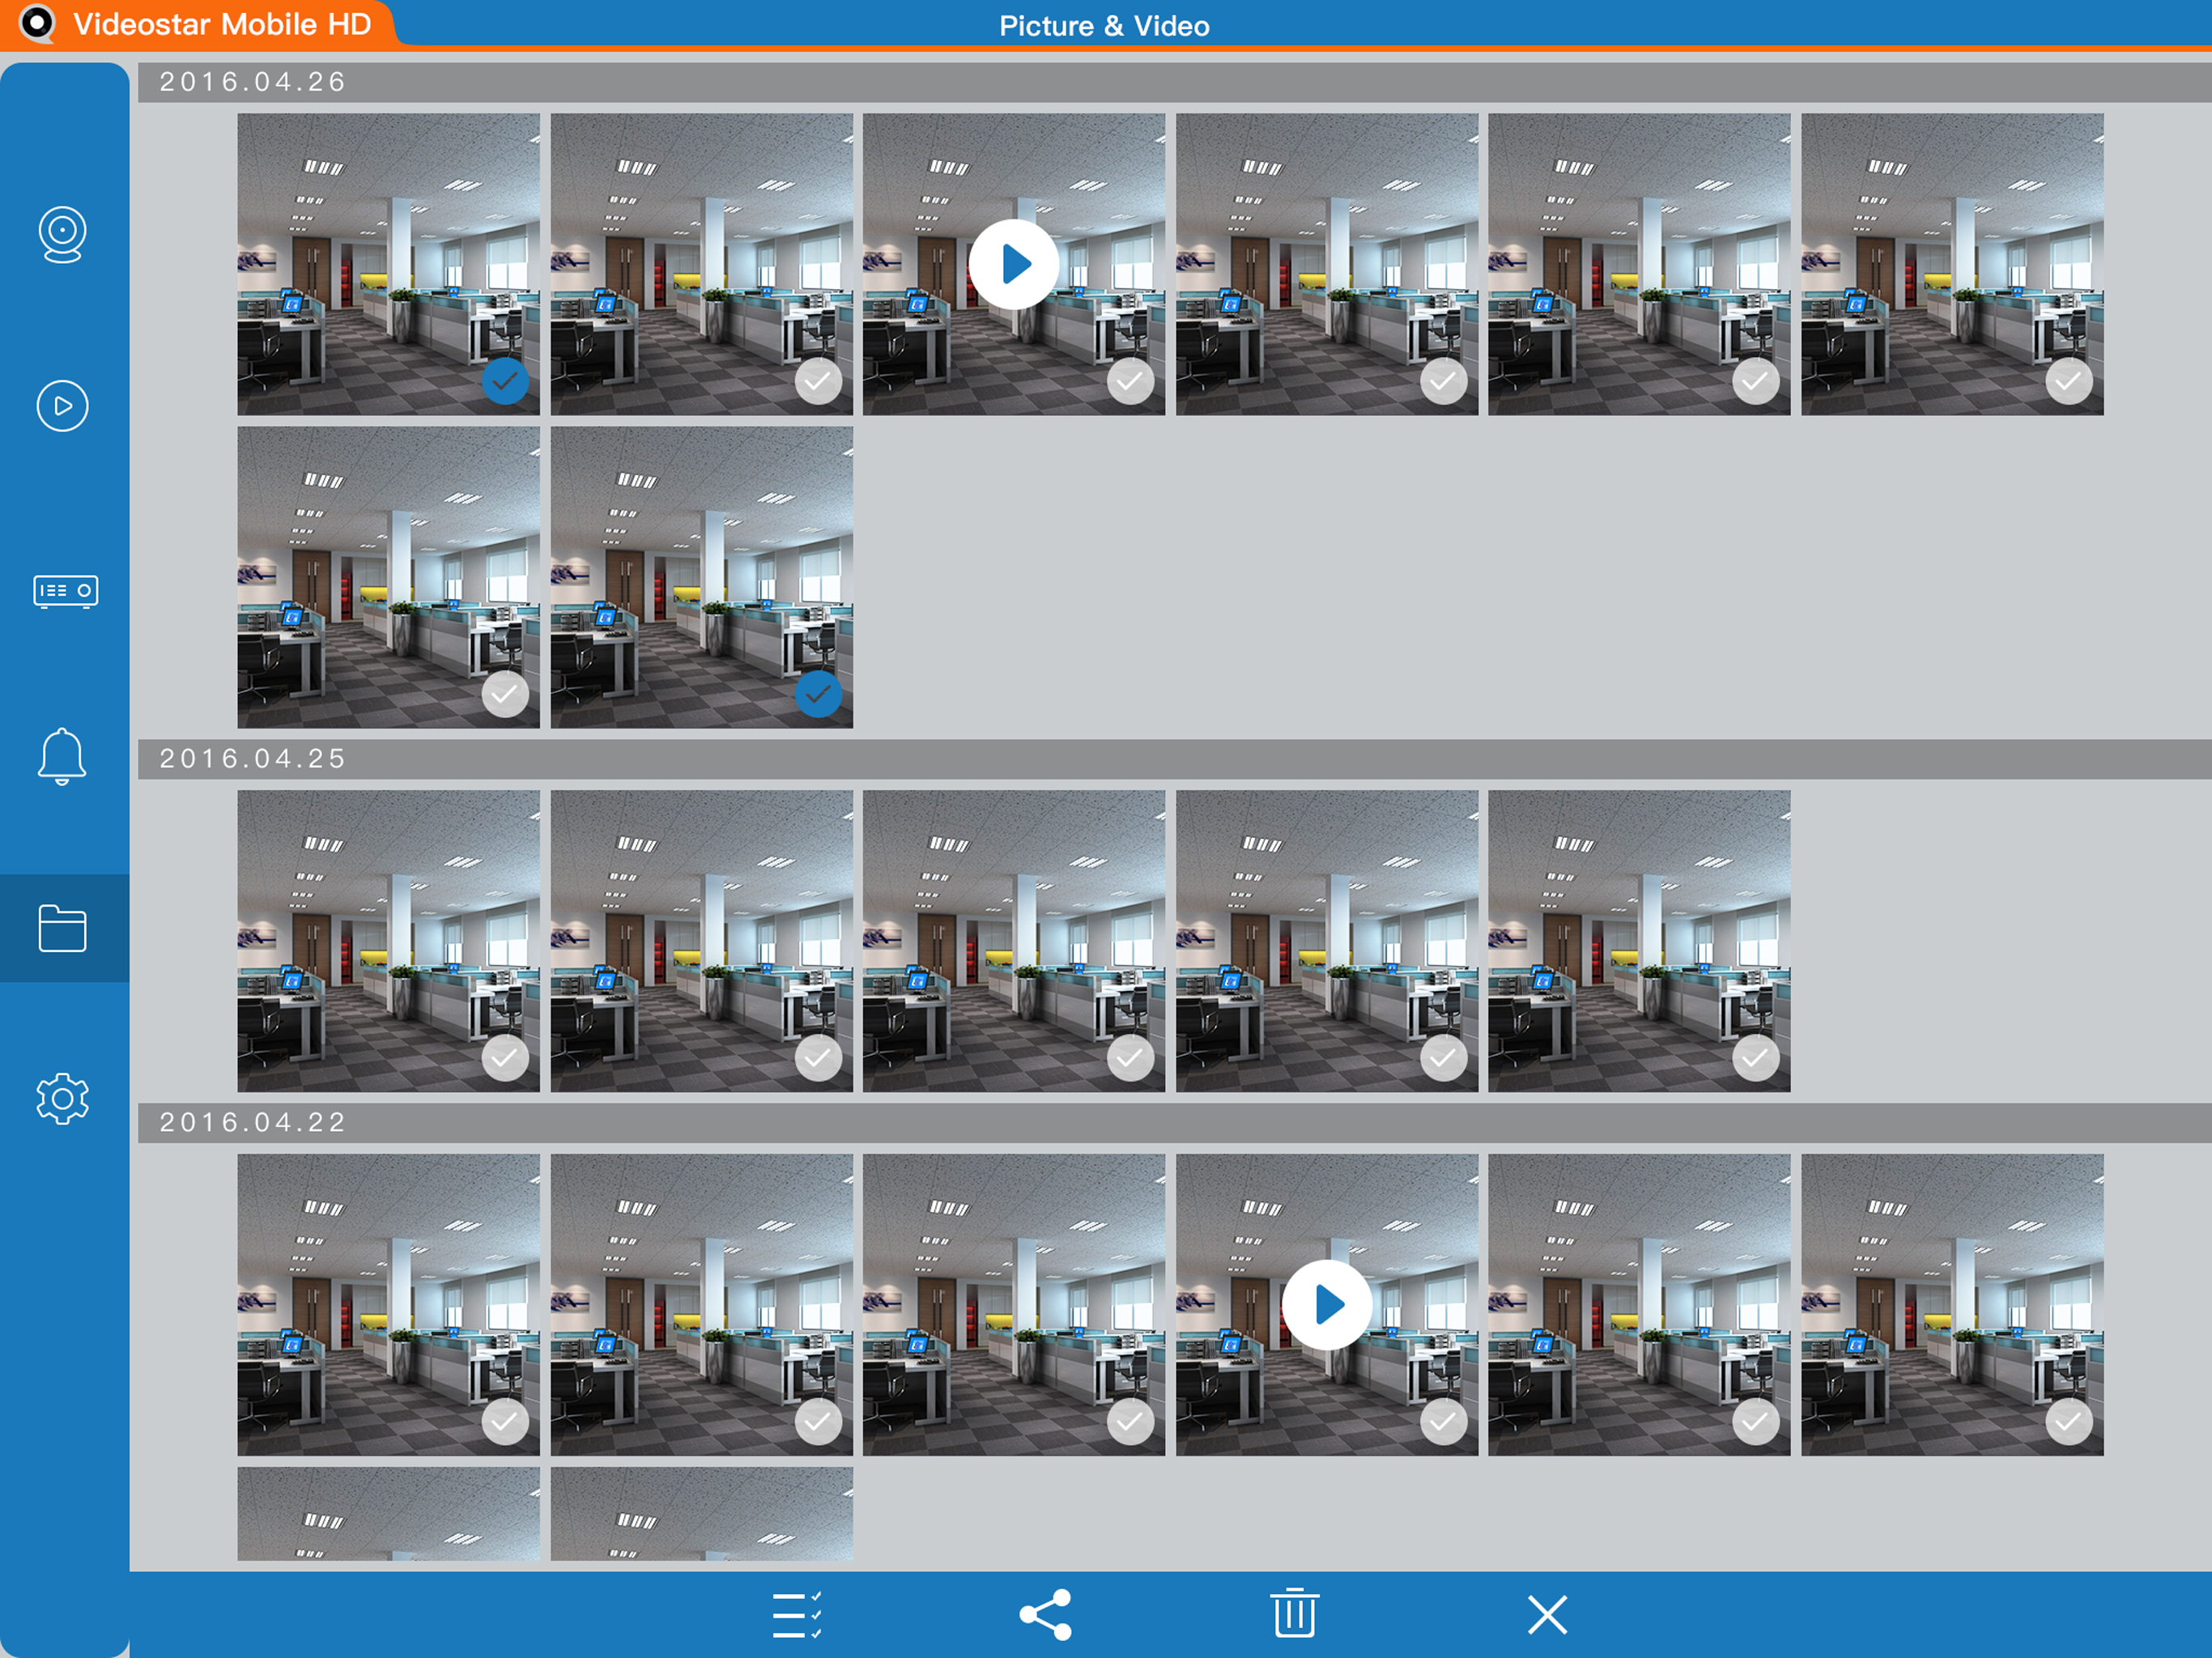Click the select-all checklist icon
The width and height of the screenshot is (2212, 1658).
796,1614
